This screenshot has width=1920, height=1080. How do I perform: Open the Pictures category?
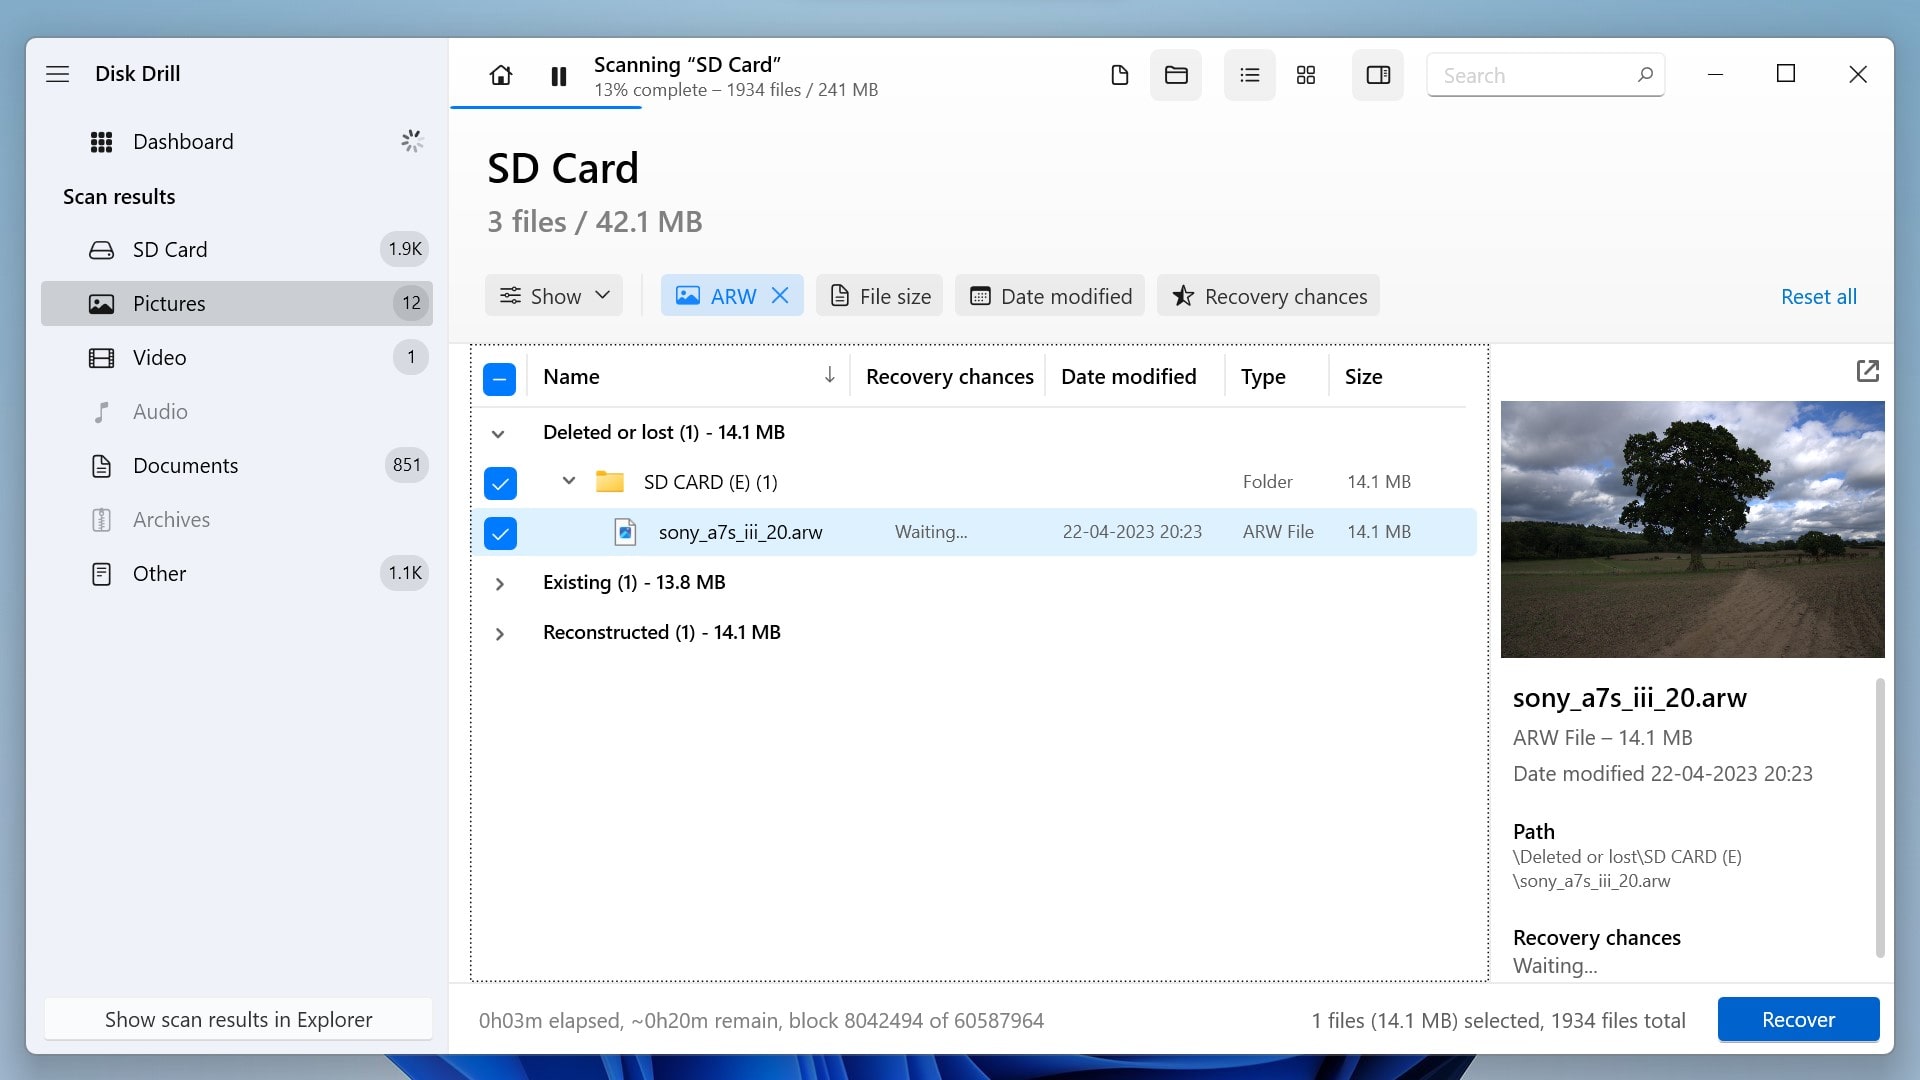pyautogui.click(x=237, y=303)
